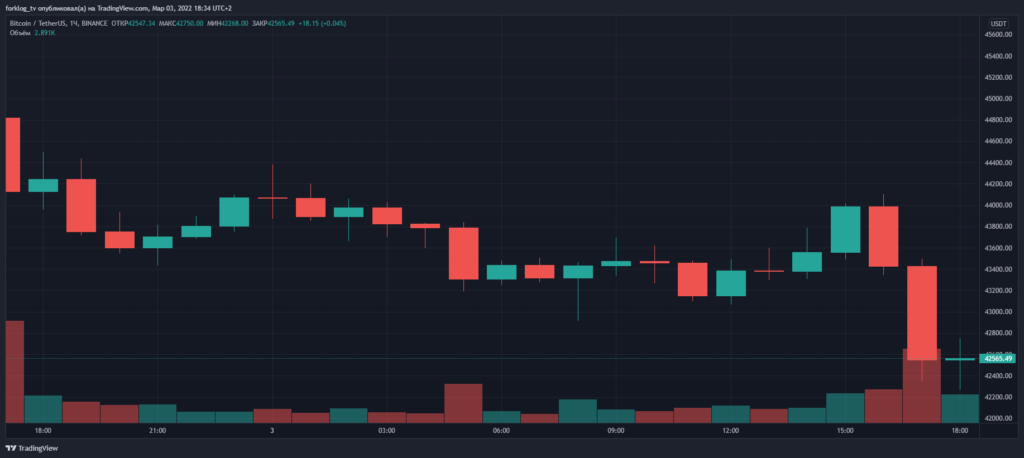Select the 03:00 time axis marker
1024x458 pixels.
click(387, 431)
